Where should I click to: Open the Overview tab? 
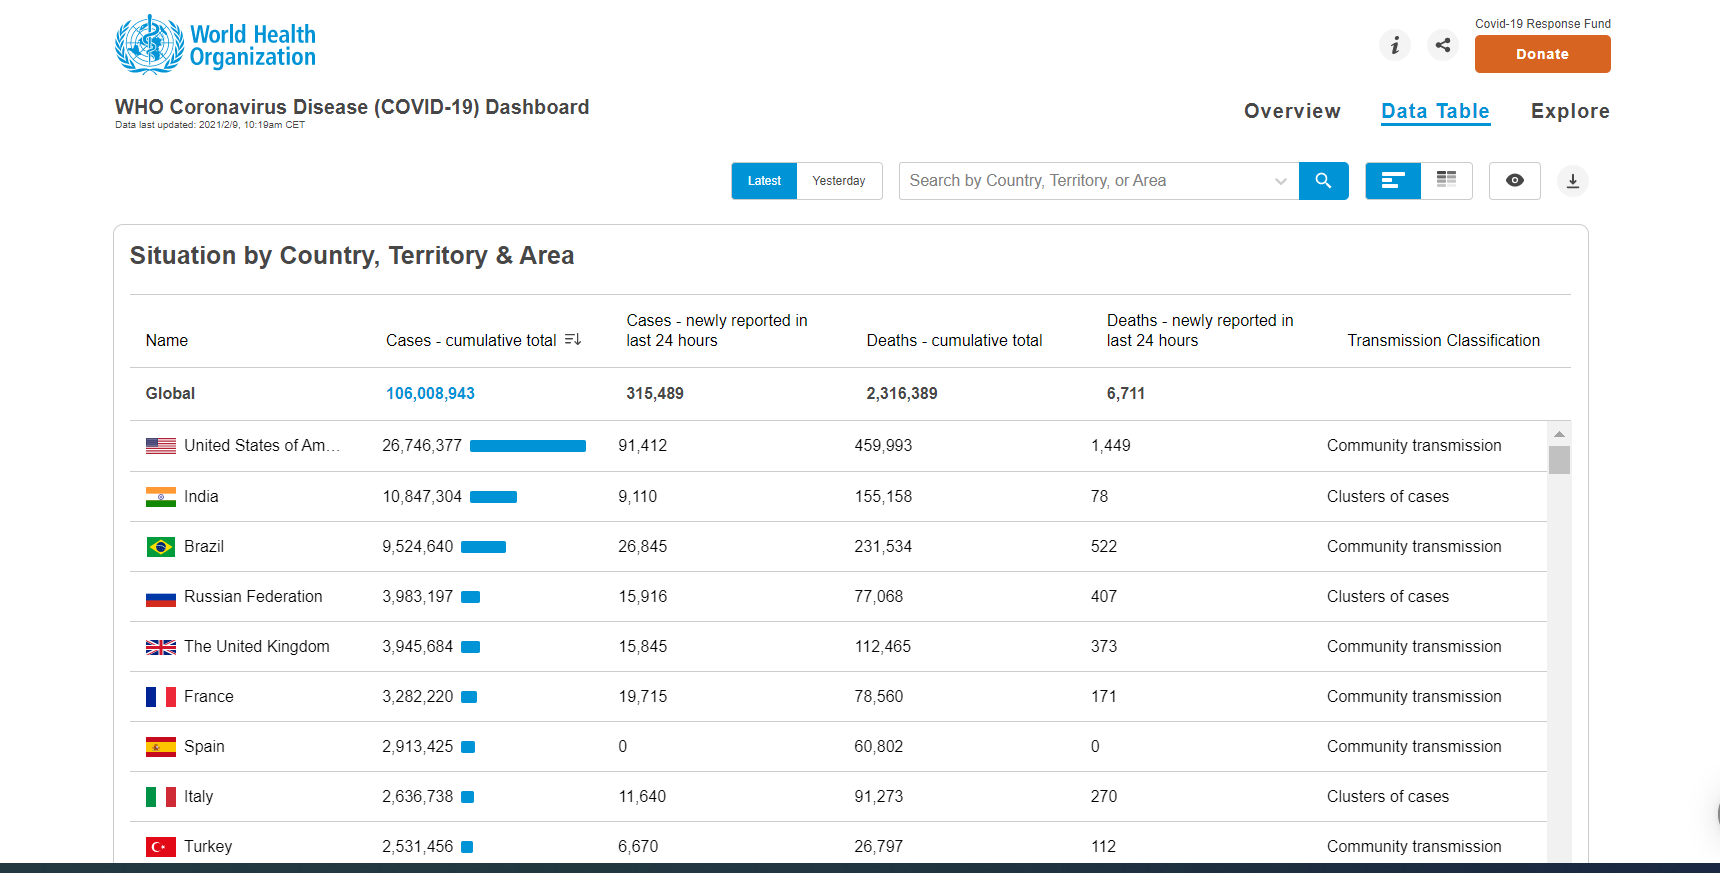[x=1292, y=111]
